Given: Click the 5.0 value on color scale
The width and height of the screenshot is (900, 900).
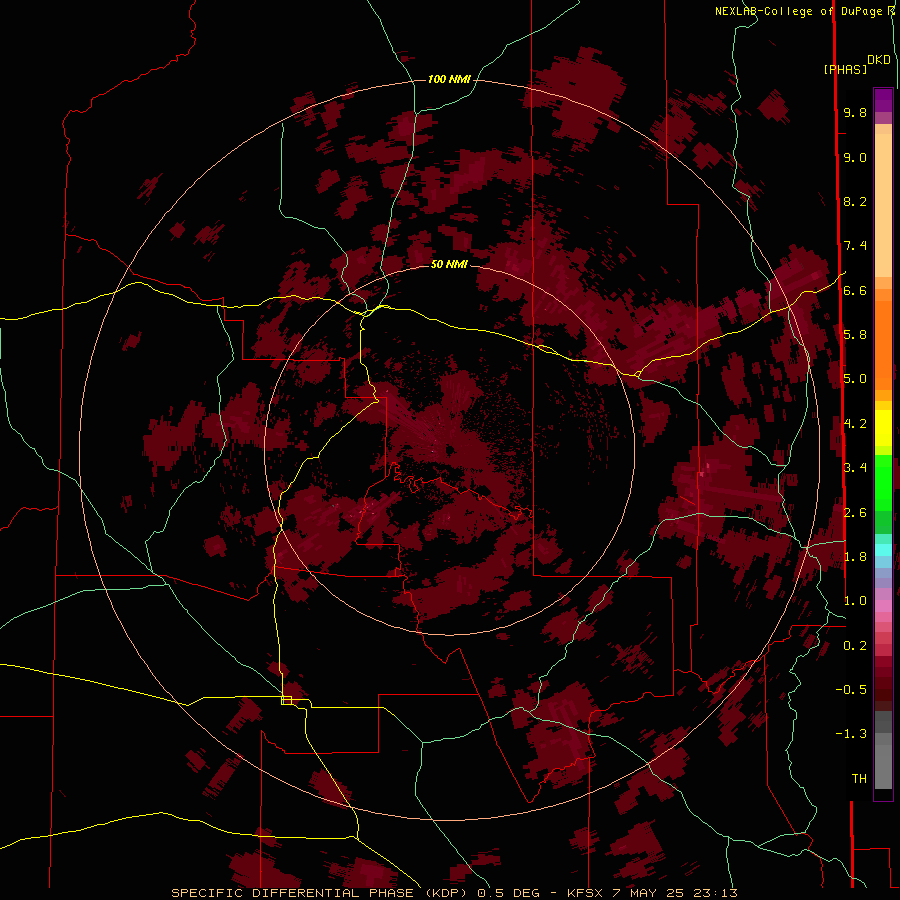Looking at the screenshot, I should pyautogui.click(x=855, y=379).
